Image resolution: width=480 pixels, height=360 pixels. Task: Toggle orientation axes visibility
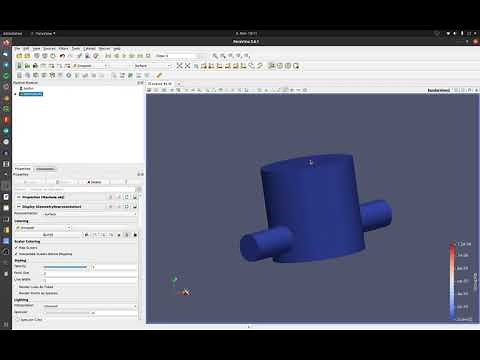[x=272, y=66]
